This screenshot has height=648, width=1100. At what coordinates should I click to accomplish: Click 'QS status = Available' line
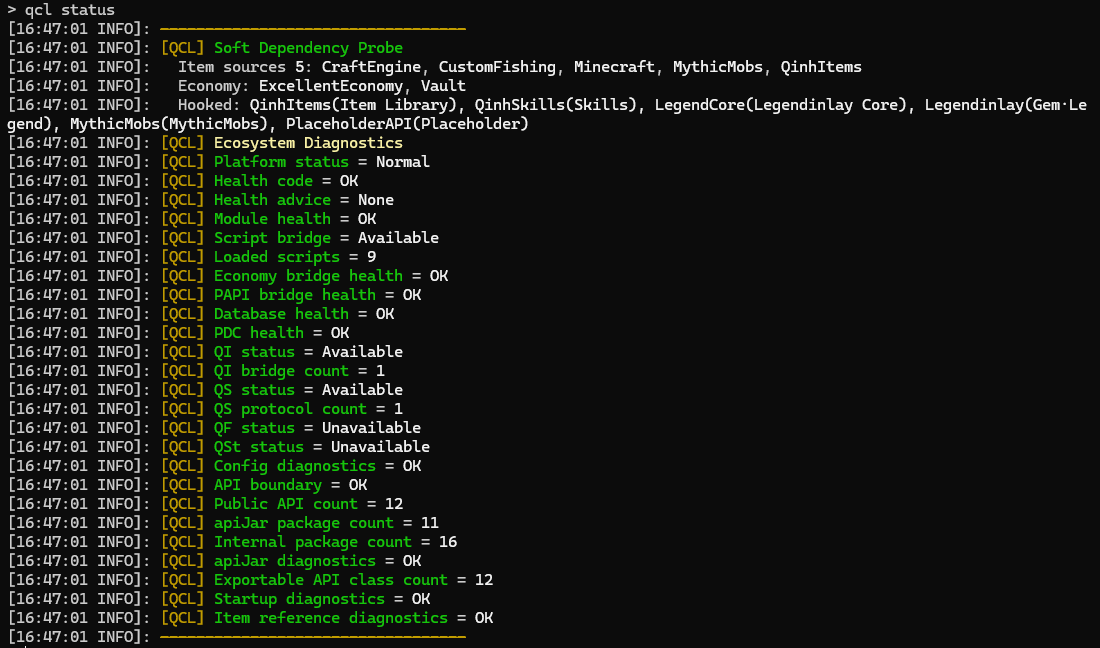[x=309, y=389]
